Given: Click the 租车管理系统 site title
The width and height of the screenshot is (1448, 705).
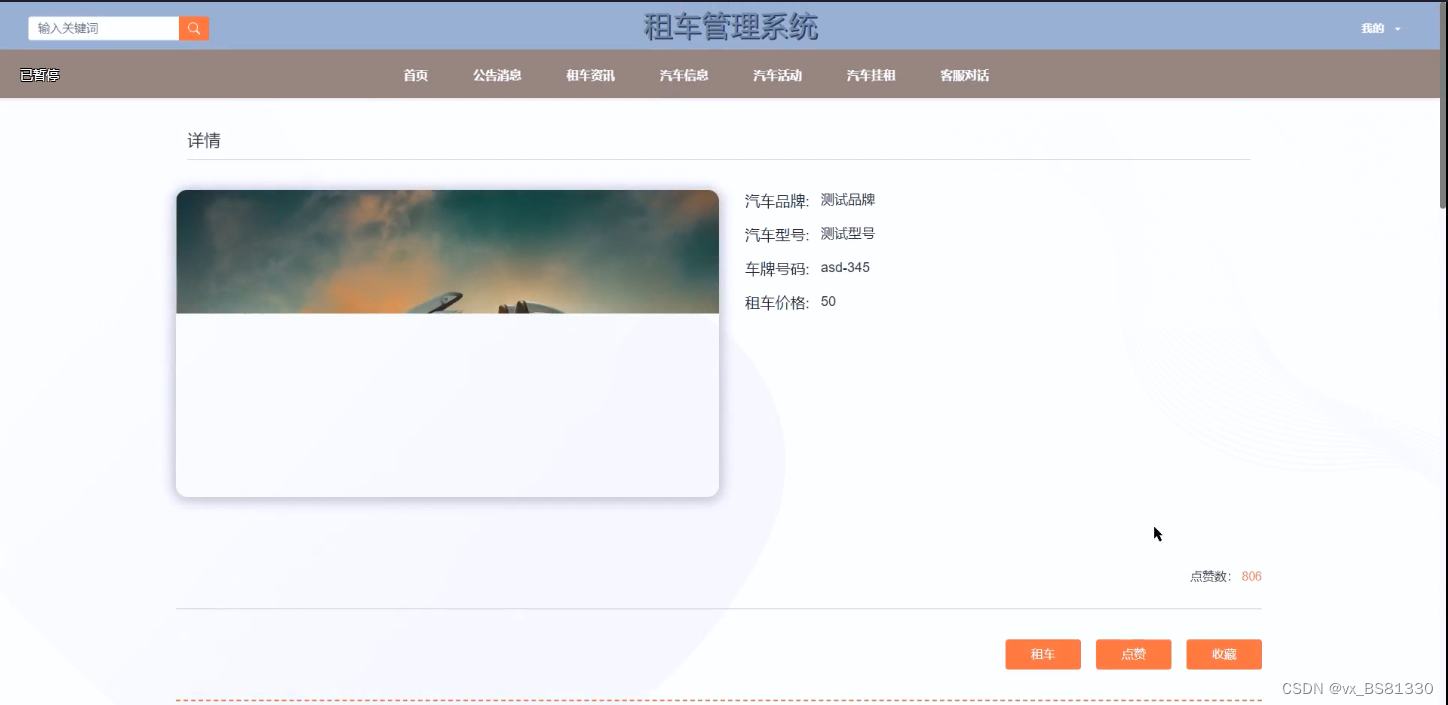Looking at the screenshot, I should pos(731,27).
